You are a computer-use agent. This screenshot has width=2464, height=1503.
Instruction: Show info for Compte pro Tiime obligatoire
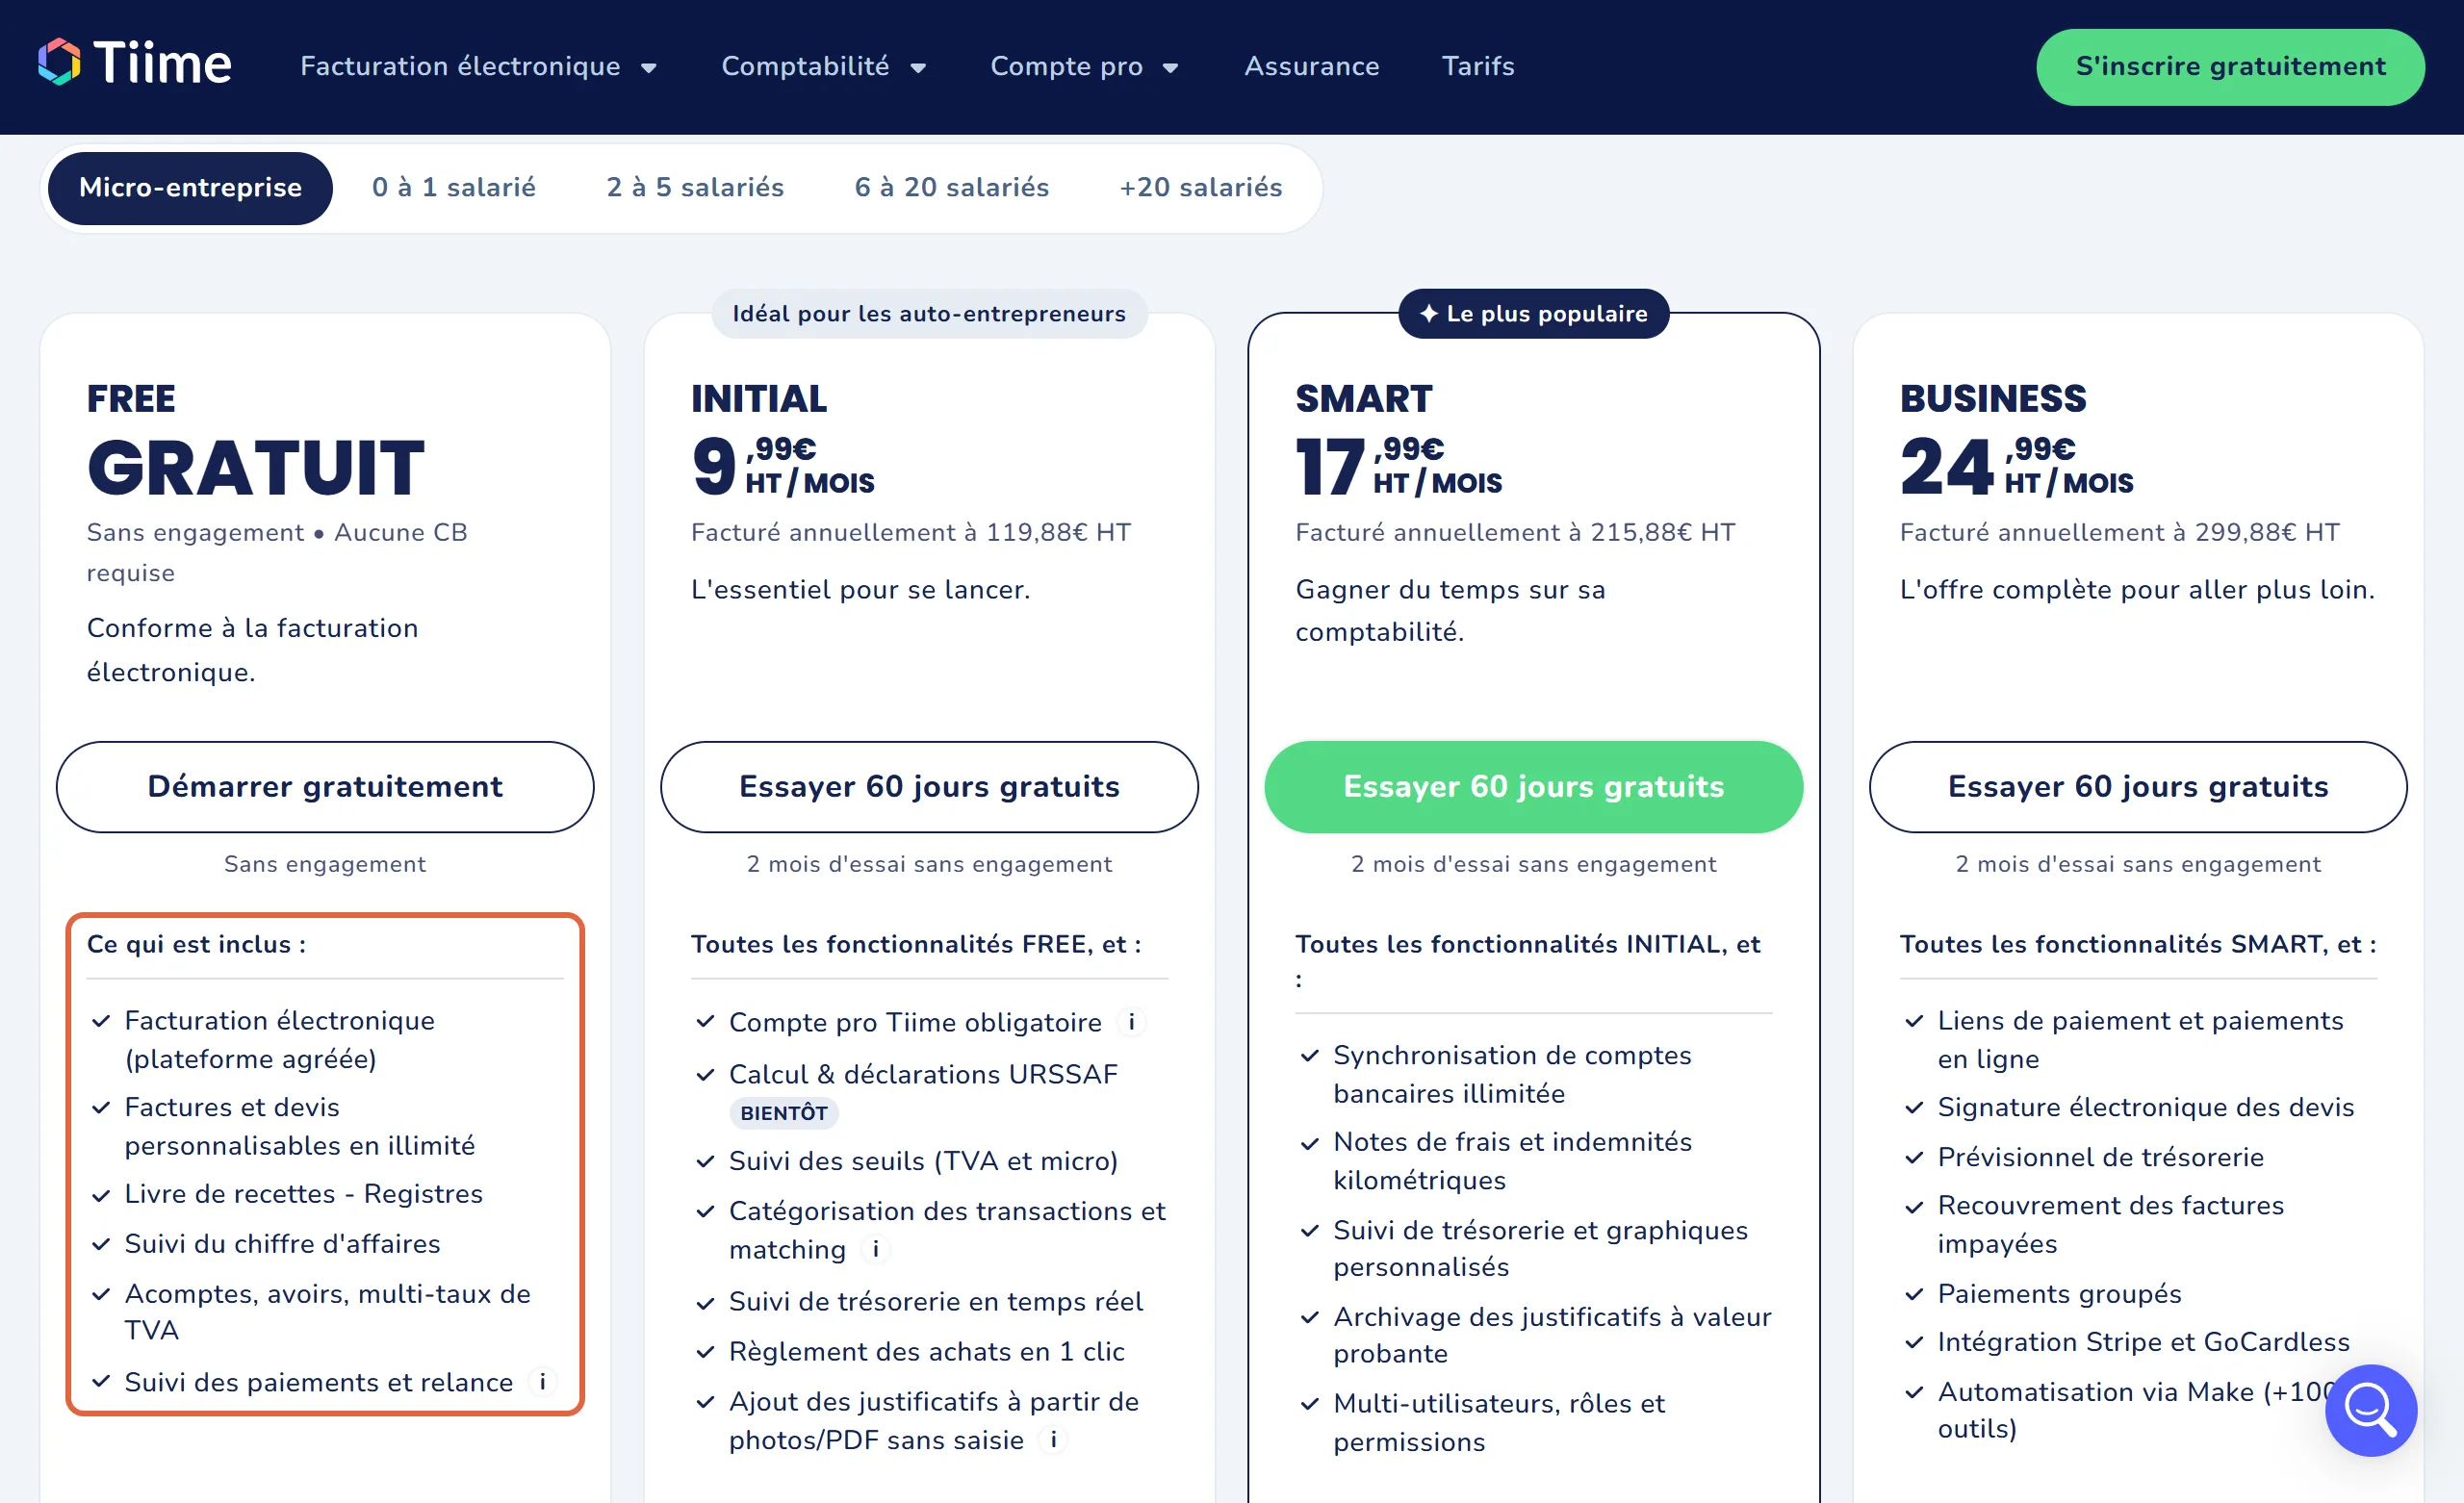click(1131, 1022)
